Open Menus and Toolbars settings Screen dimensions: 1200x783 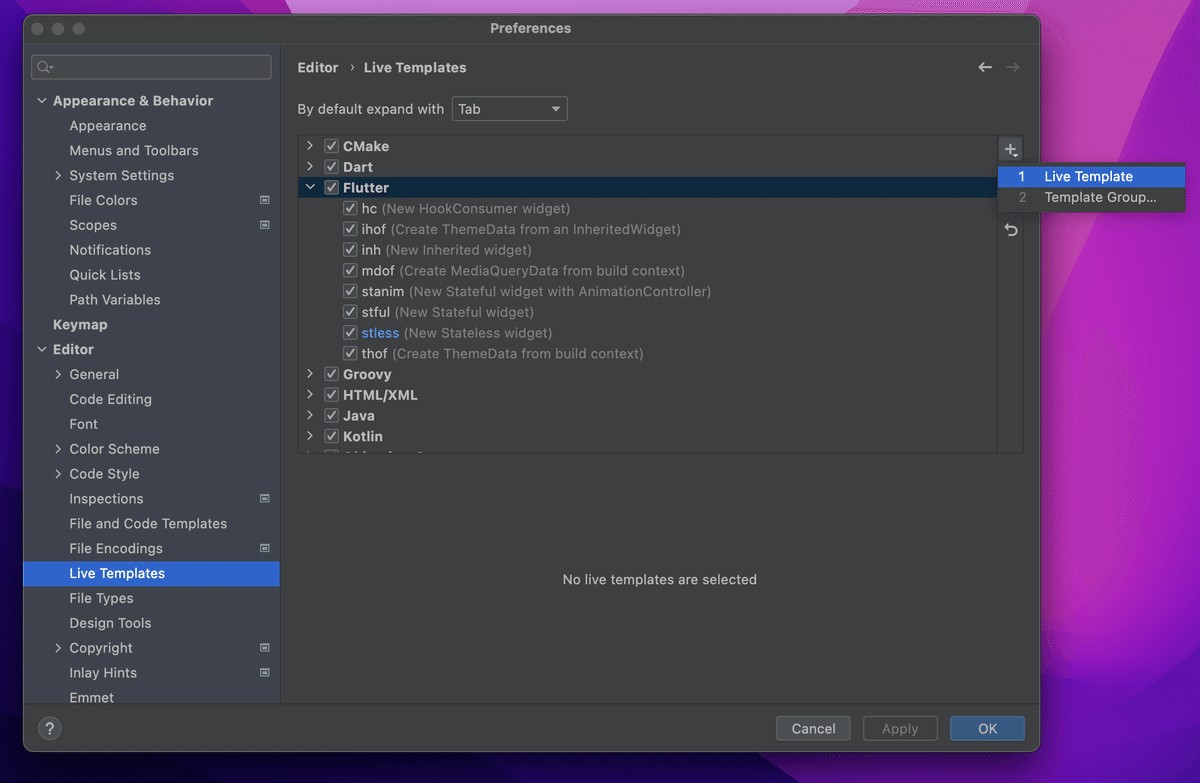[134, 151]
